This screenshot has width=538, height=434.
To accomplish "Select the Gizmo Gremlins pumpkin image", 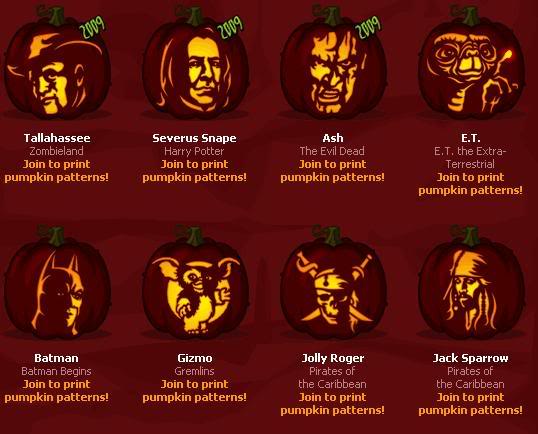I will [x=196, y=283].
